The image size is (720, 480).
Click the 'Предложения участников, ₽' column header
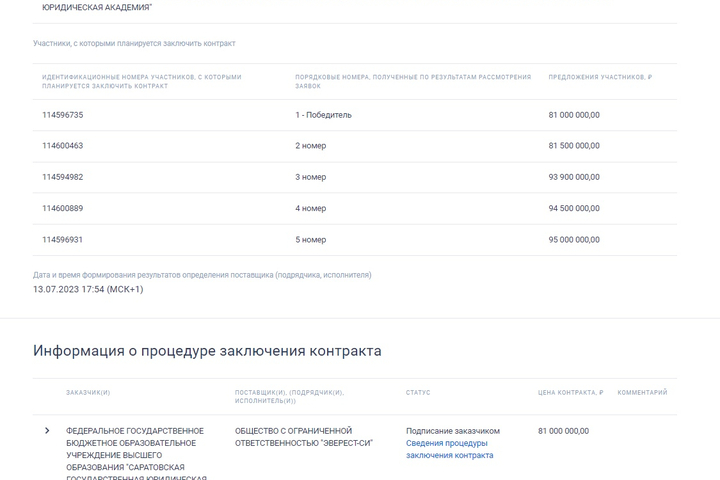click(x=600, y=77)
